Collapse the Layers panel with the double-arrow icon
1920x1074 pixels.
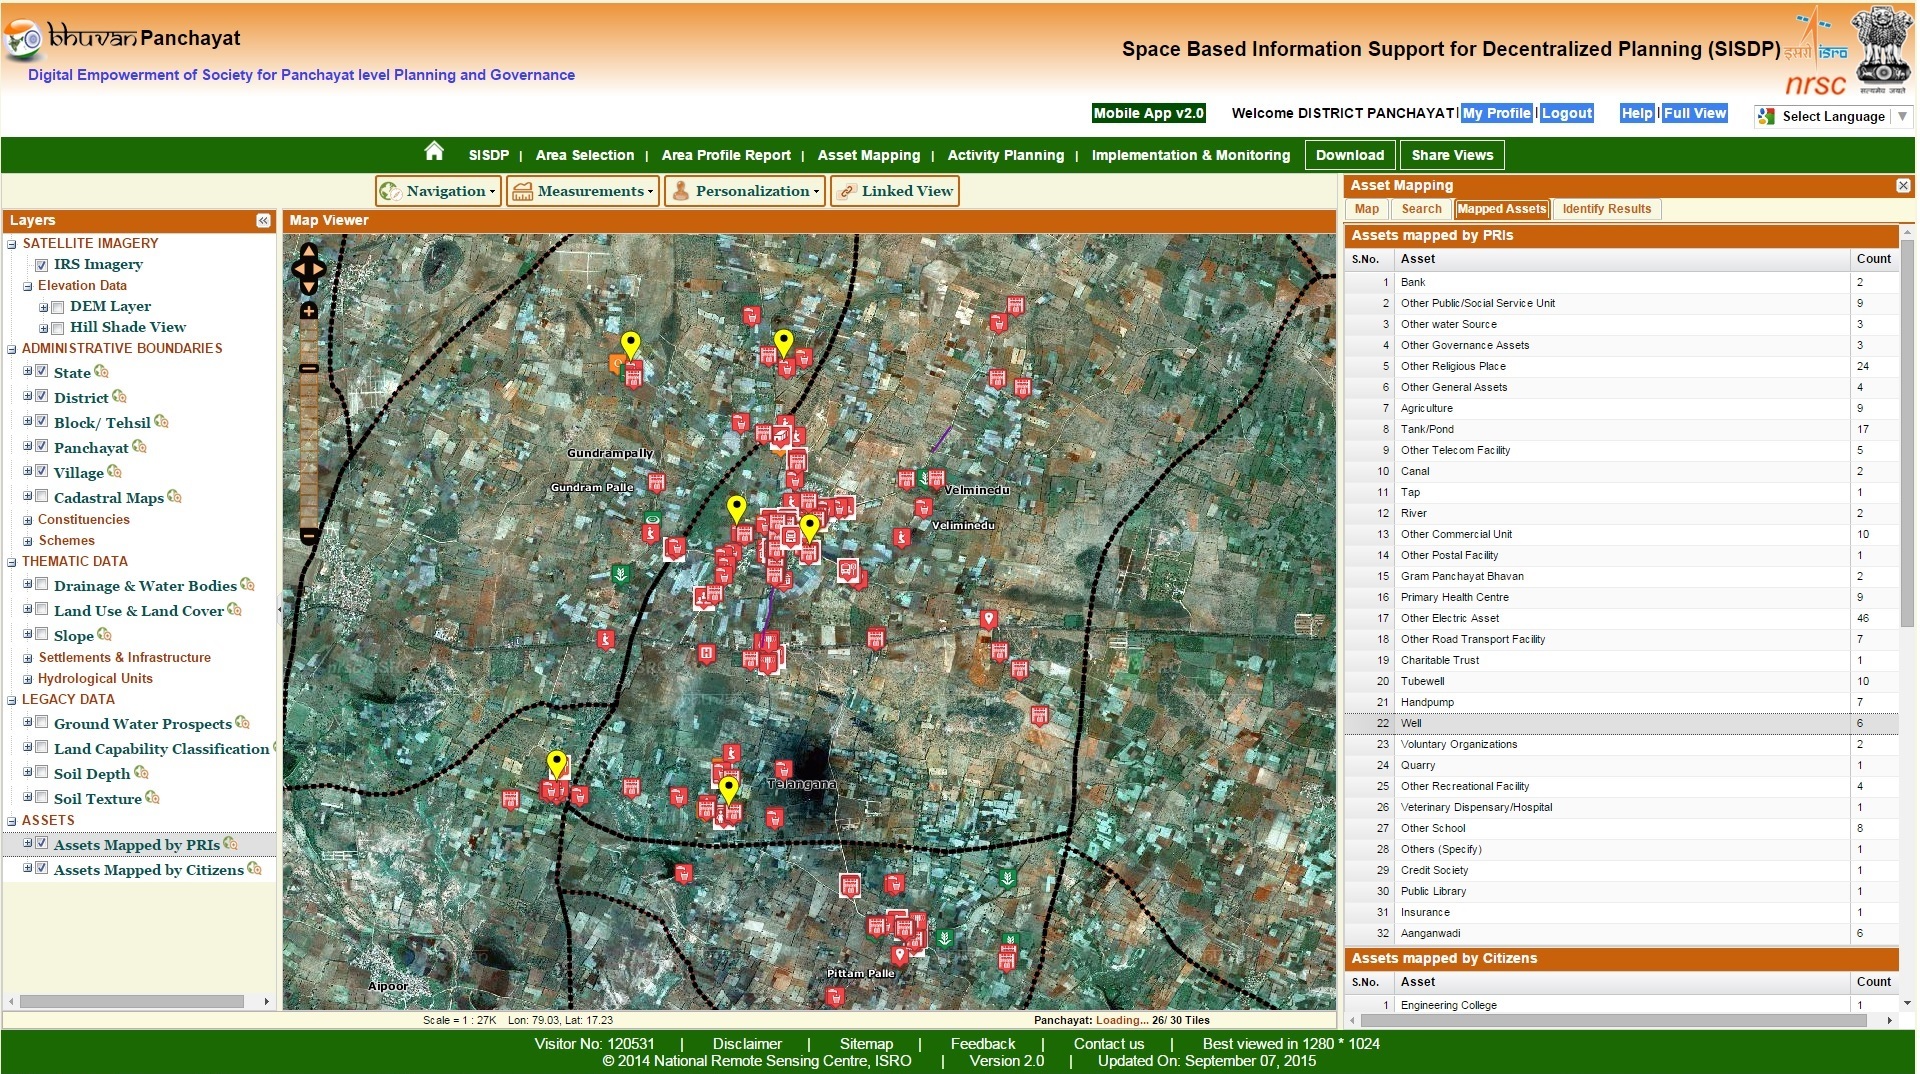[x=263, y=221]
